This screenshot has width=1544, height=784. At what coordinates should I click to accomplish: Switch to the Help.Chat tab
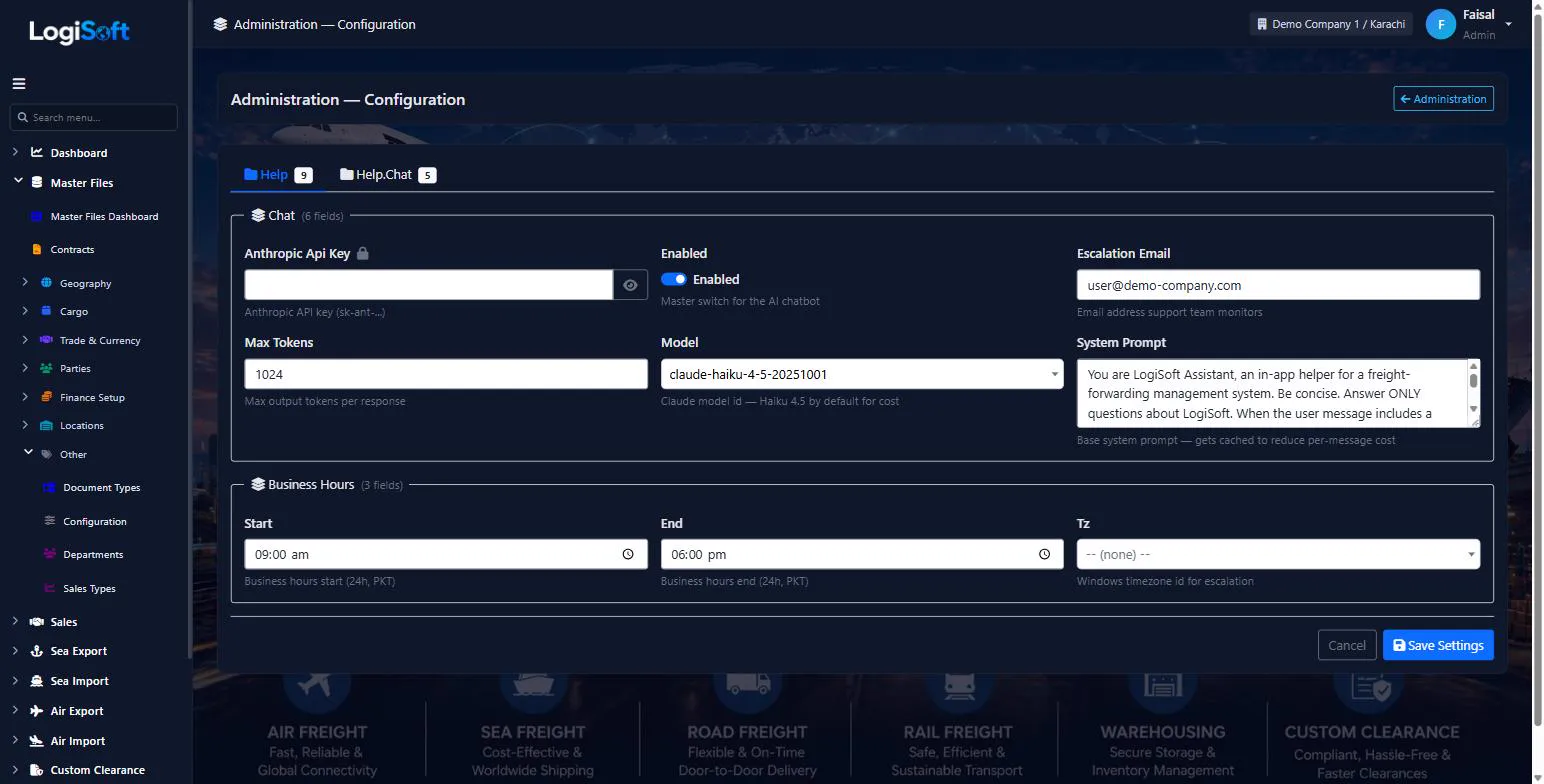click(388, 175)
